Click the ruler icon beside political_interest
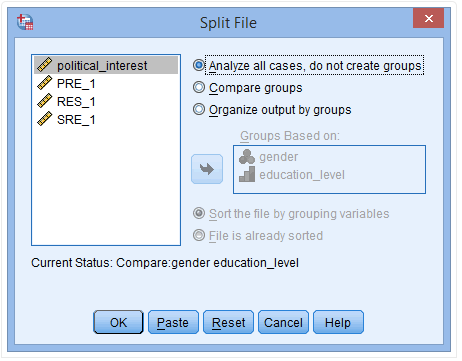462x361 pixels. click(45, 65)
